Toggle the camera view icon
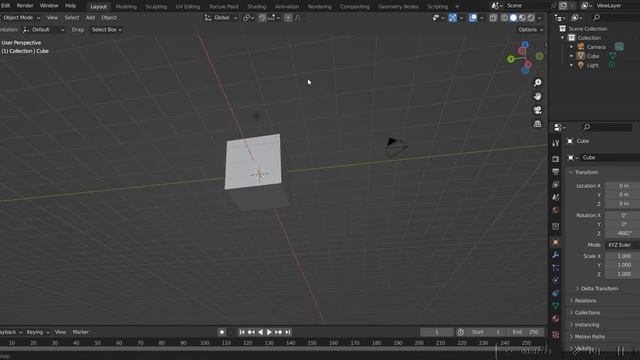Image resolution: width=640 pixels, height=360 pixels. (538, 110)
